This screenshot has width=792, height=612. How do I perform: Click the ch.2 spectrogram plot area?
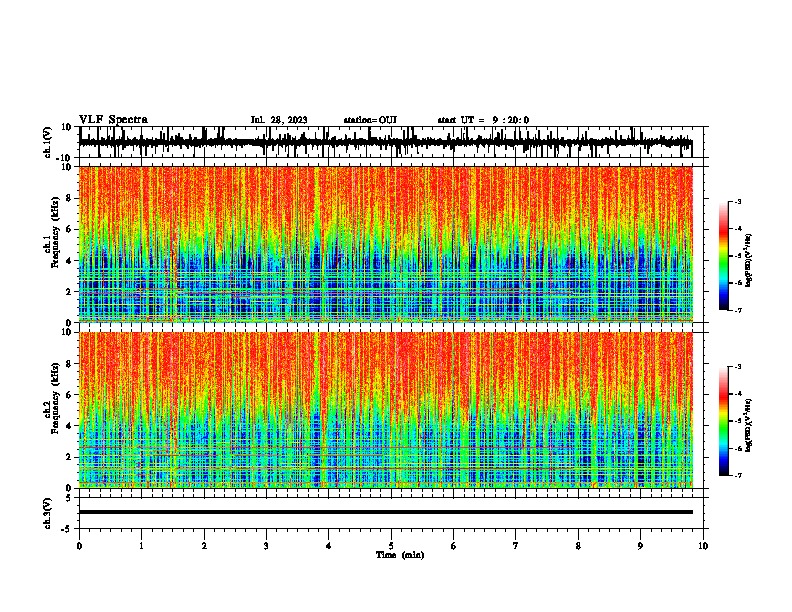(385, 410)
